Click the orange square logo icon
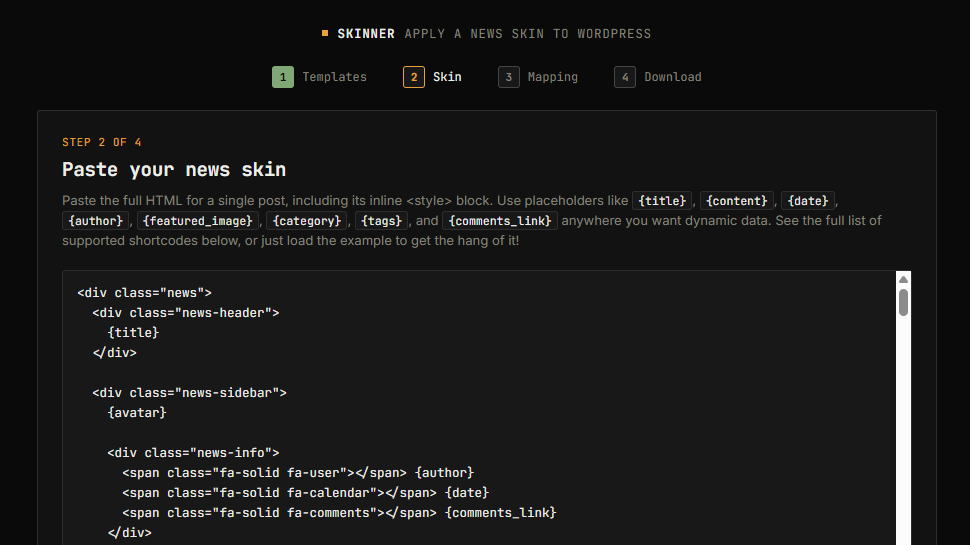The image size is (970, 545). point(325,33)
